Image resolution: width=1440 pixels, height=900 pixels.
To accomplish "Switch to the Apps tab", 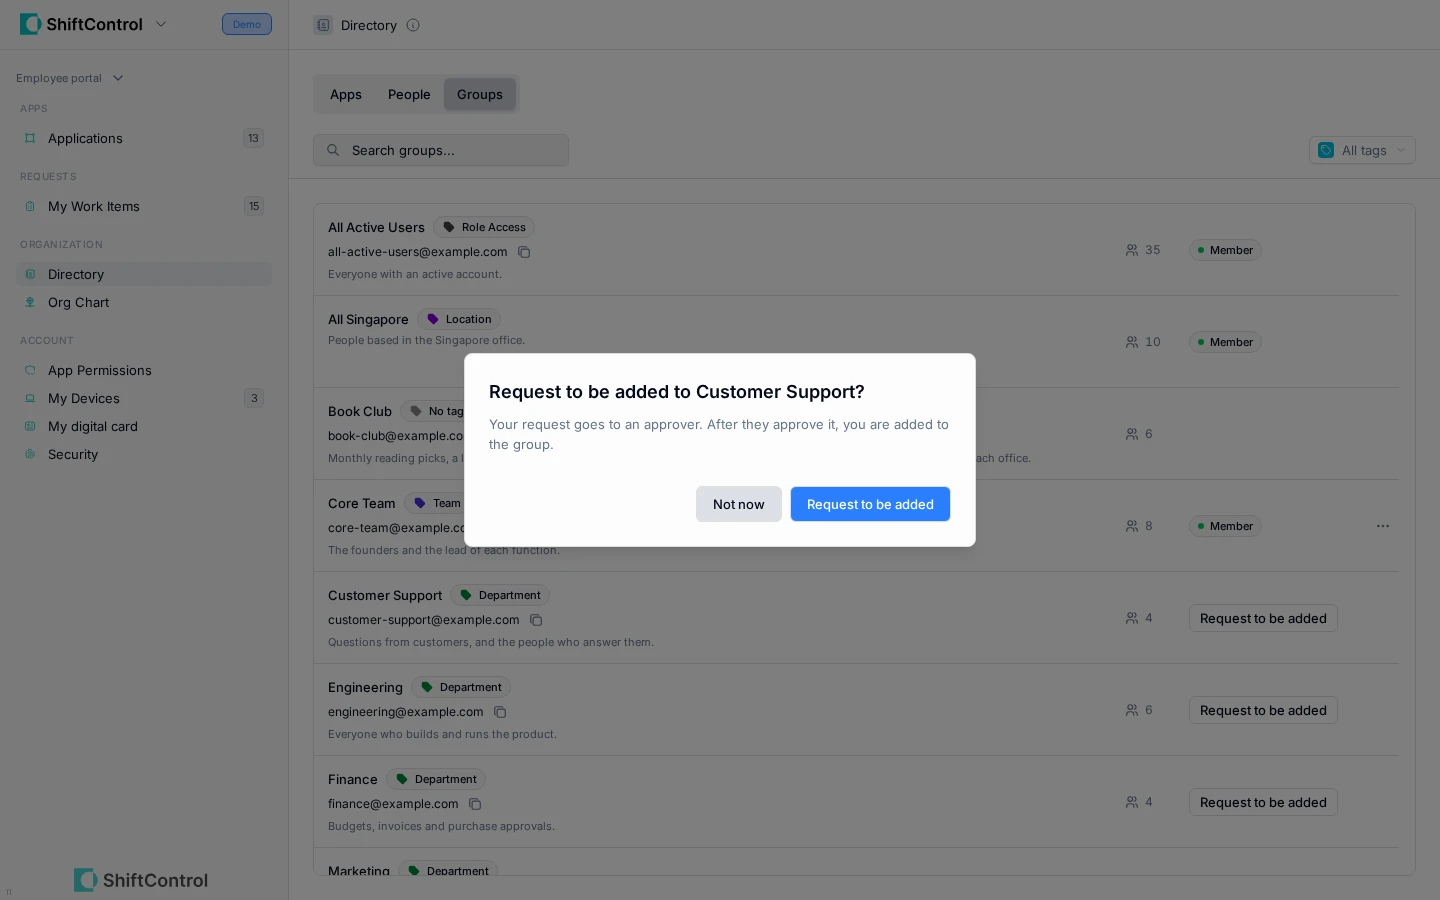I will [x=346, y=94].
